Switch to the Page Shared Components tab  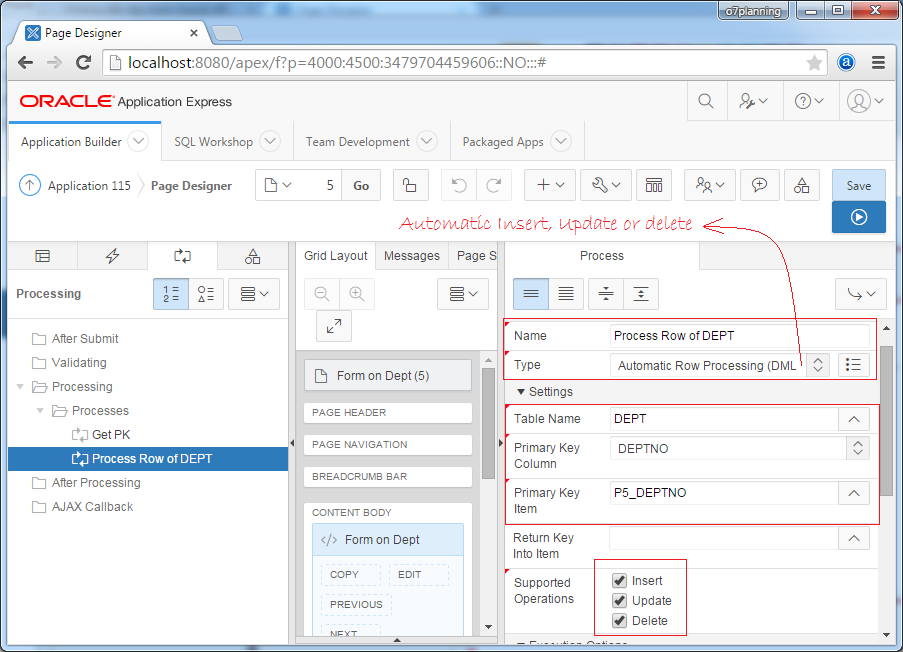coord(252,256)
